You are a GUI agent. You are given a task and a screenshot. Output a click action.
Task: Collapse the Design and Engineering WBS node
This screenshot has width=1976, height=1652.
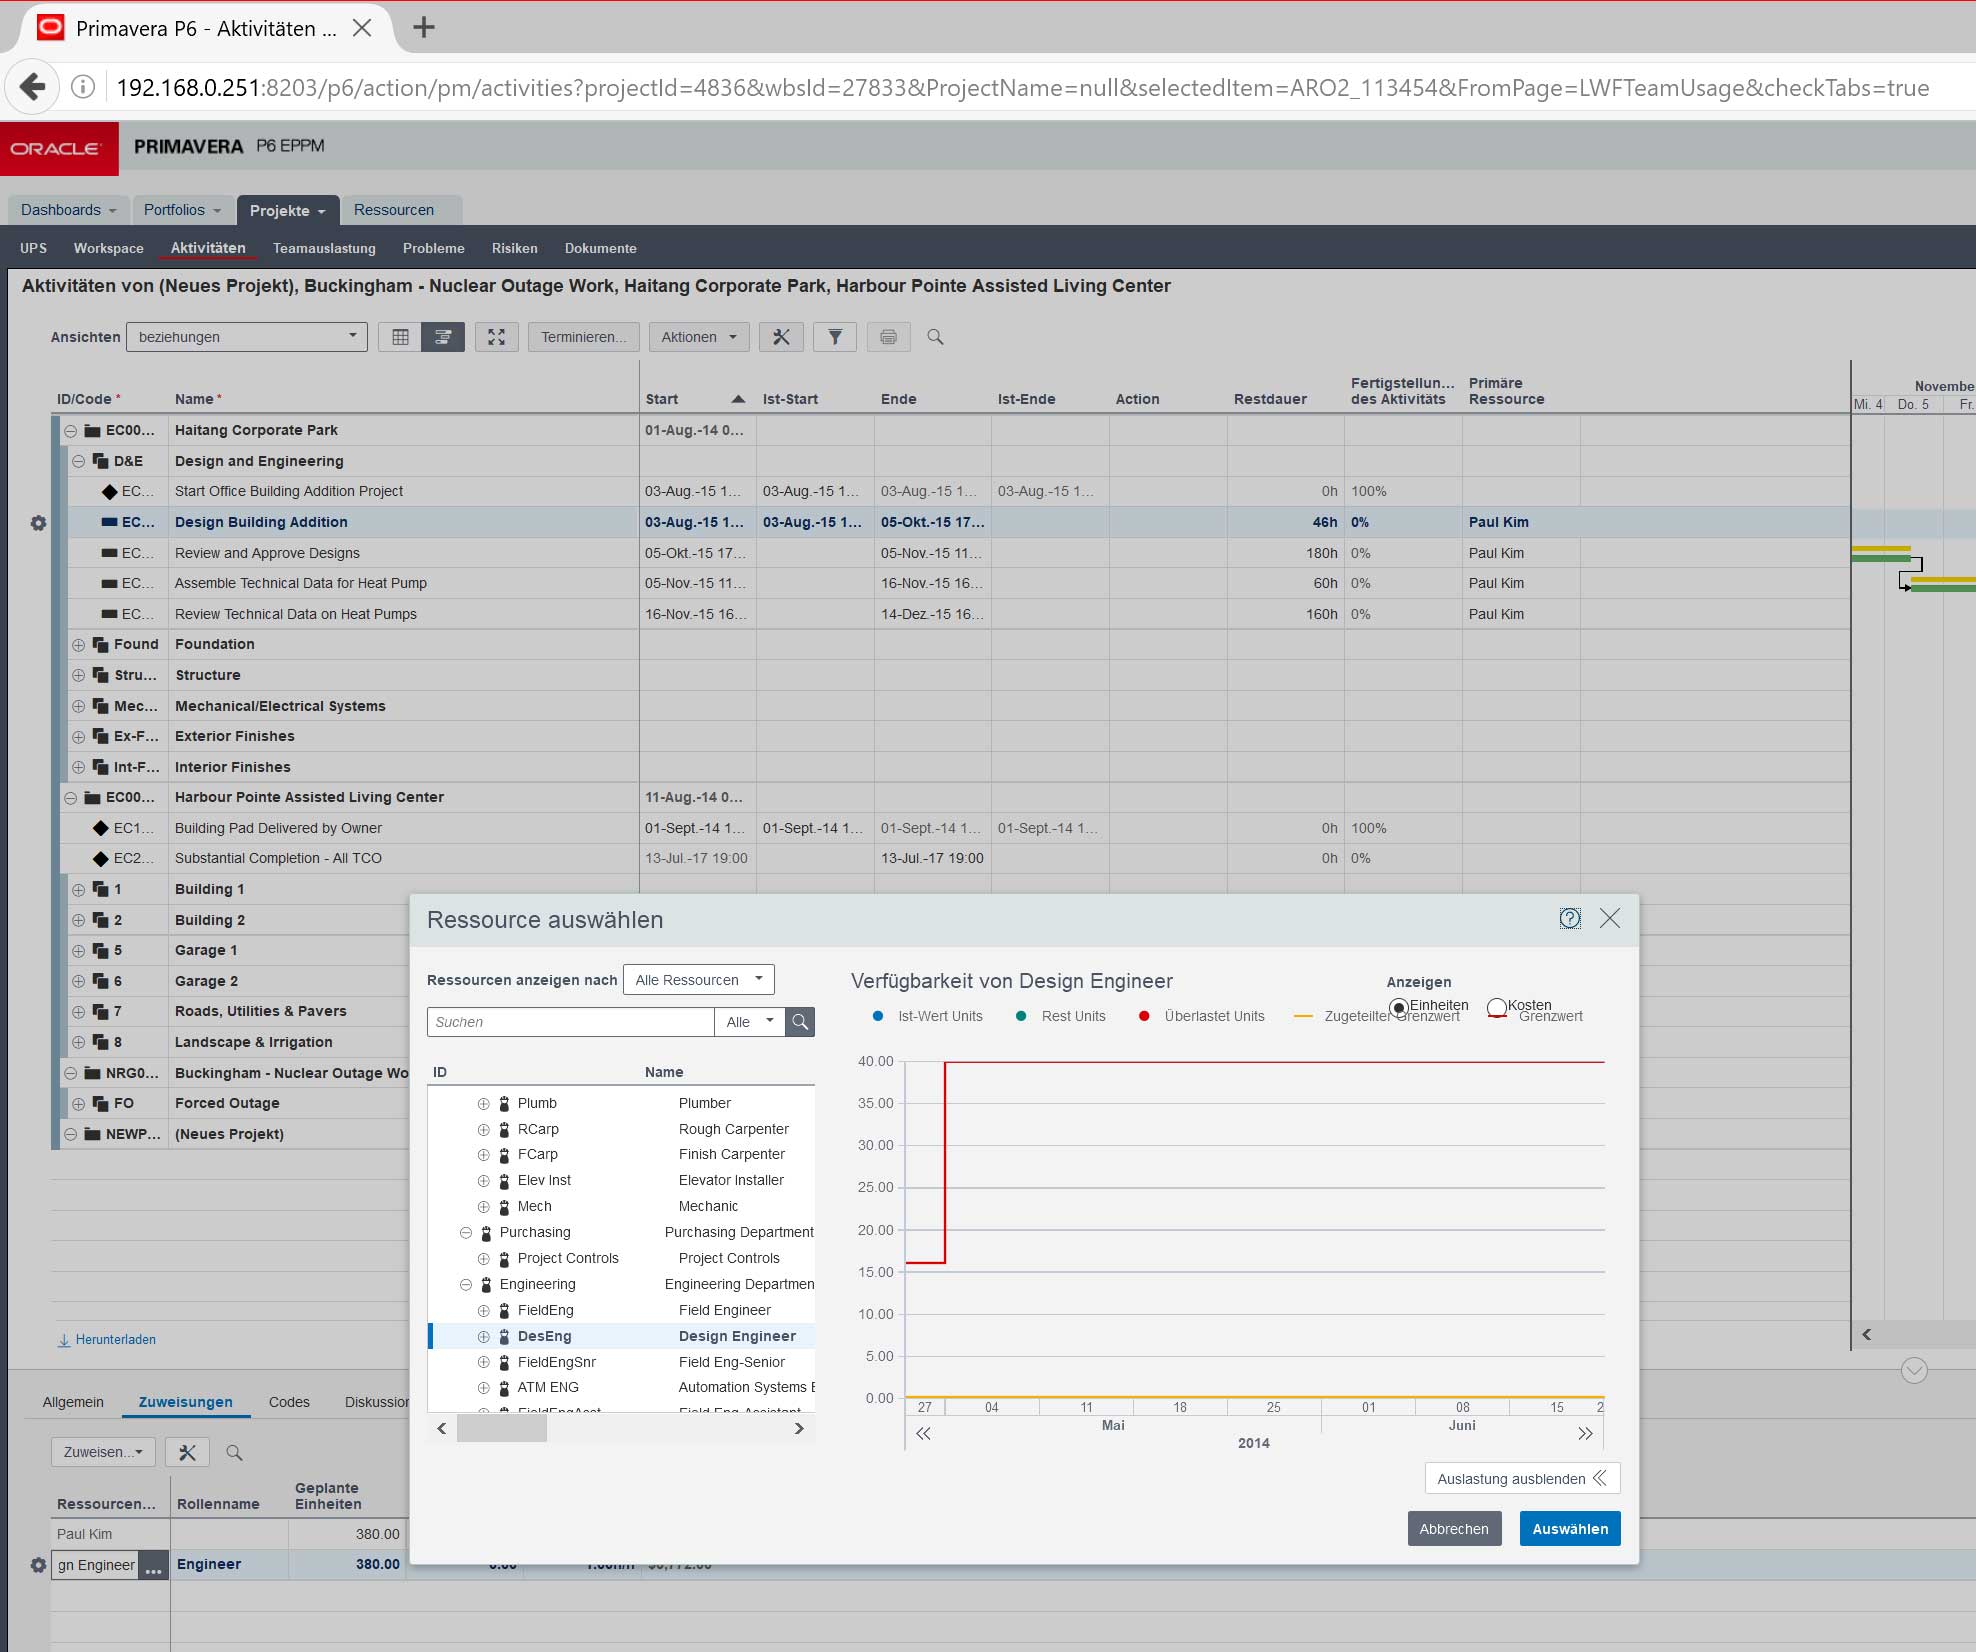click(78, 461)
